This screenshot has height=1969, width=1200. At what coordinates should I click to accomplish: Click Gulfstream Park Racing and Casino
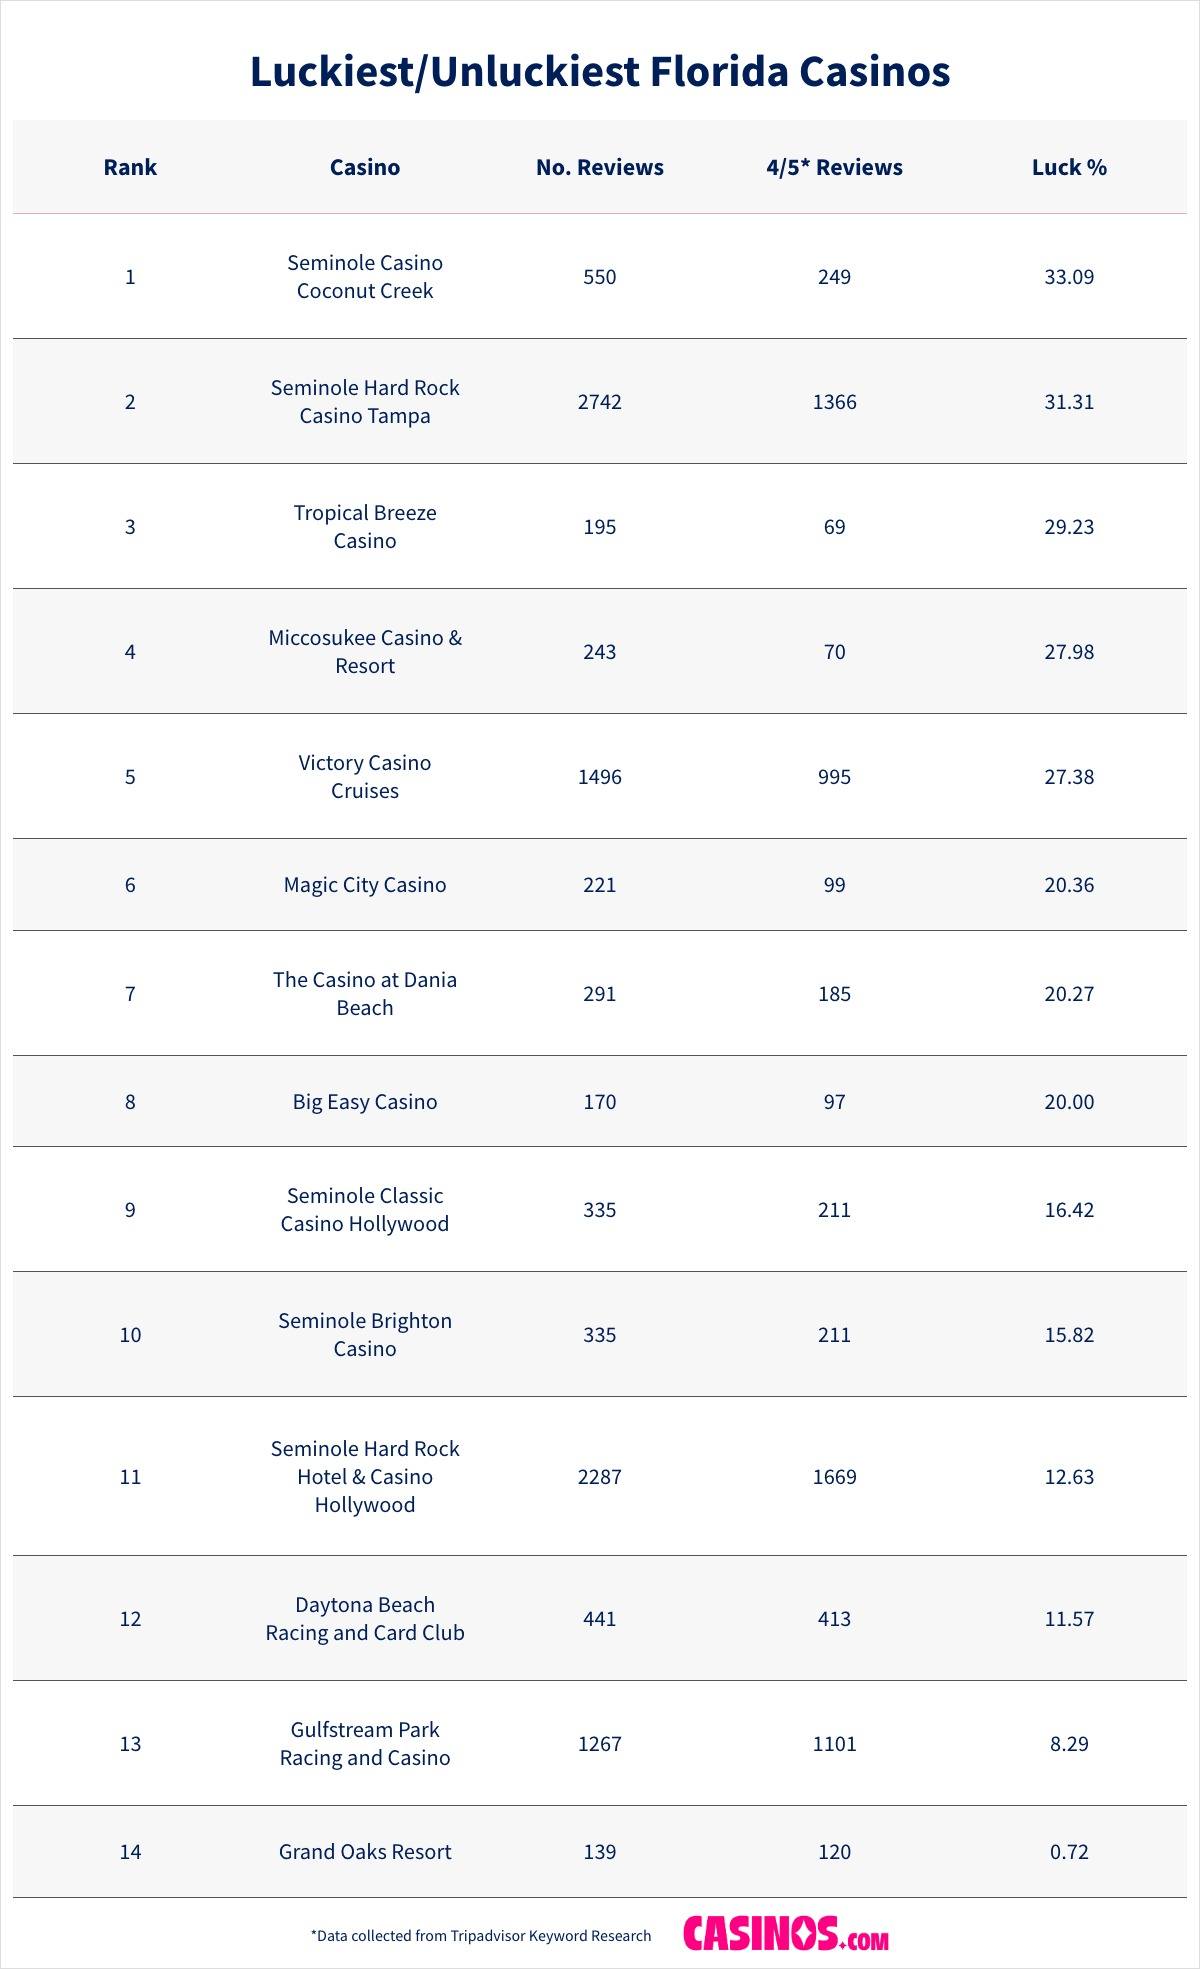[x=365, y=1744]
